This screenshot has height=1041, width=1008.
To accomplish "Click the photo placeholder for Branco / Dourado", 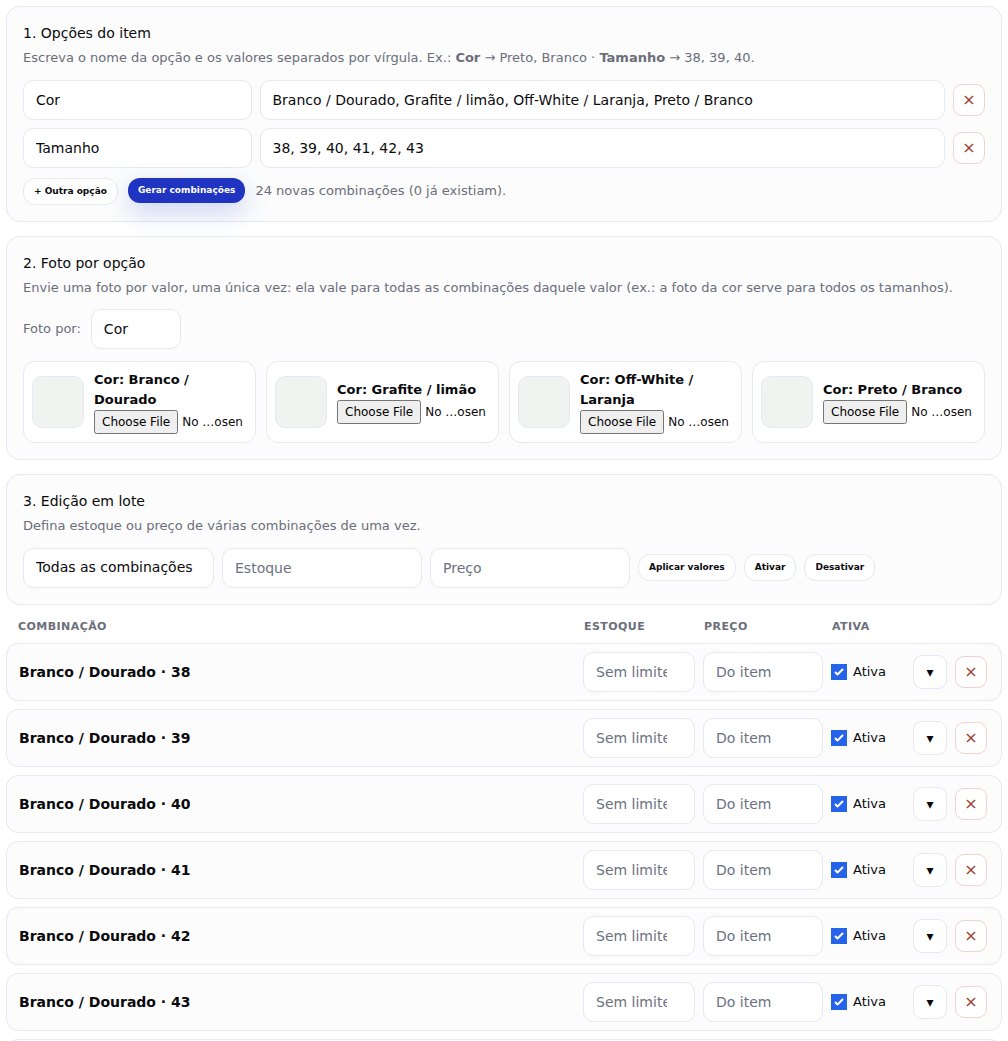I will (58, 402).
